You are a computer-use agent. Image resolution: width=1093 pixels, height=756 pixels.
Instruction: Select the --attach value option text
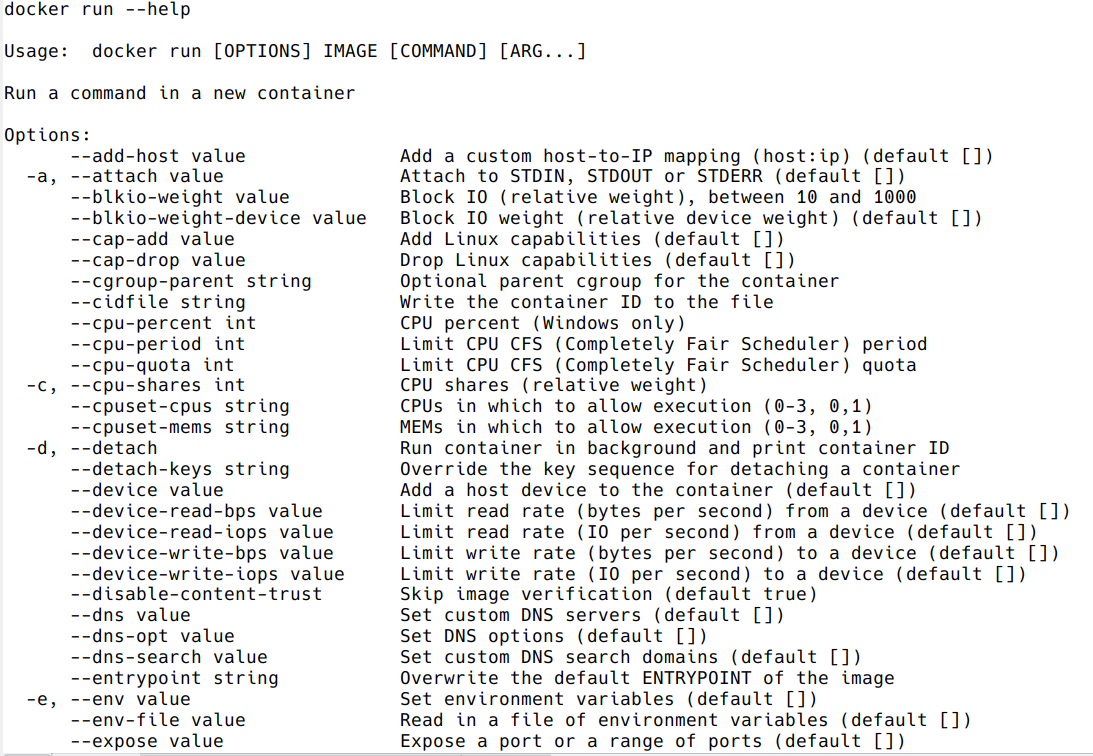click(x=146, y=177)
